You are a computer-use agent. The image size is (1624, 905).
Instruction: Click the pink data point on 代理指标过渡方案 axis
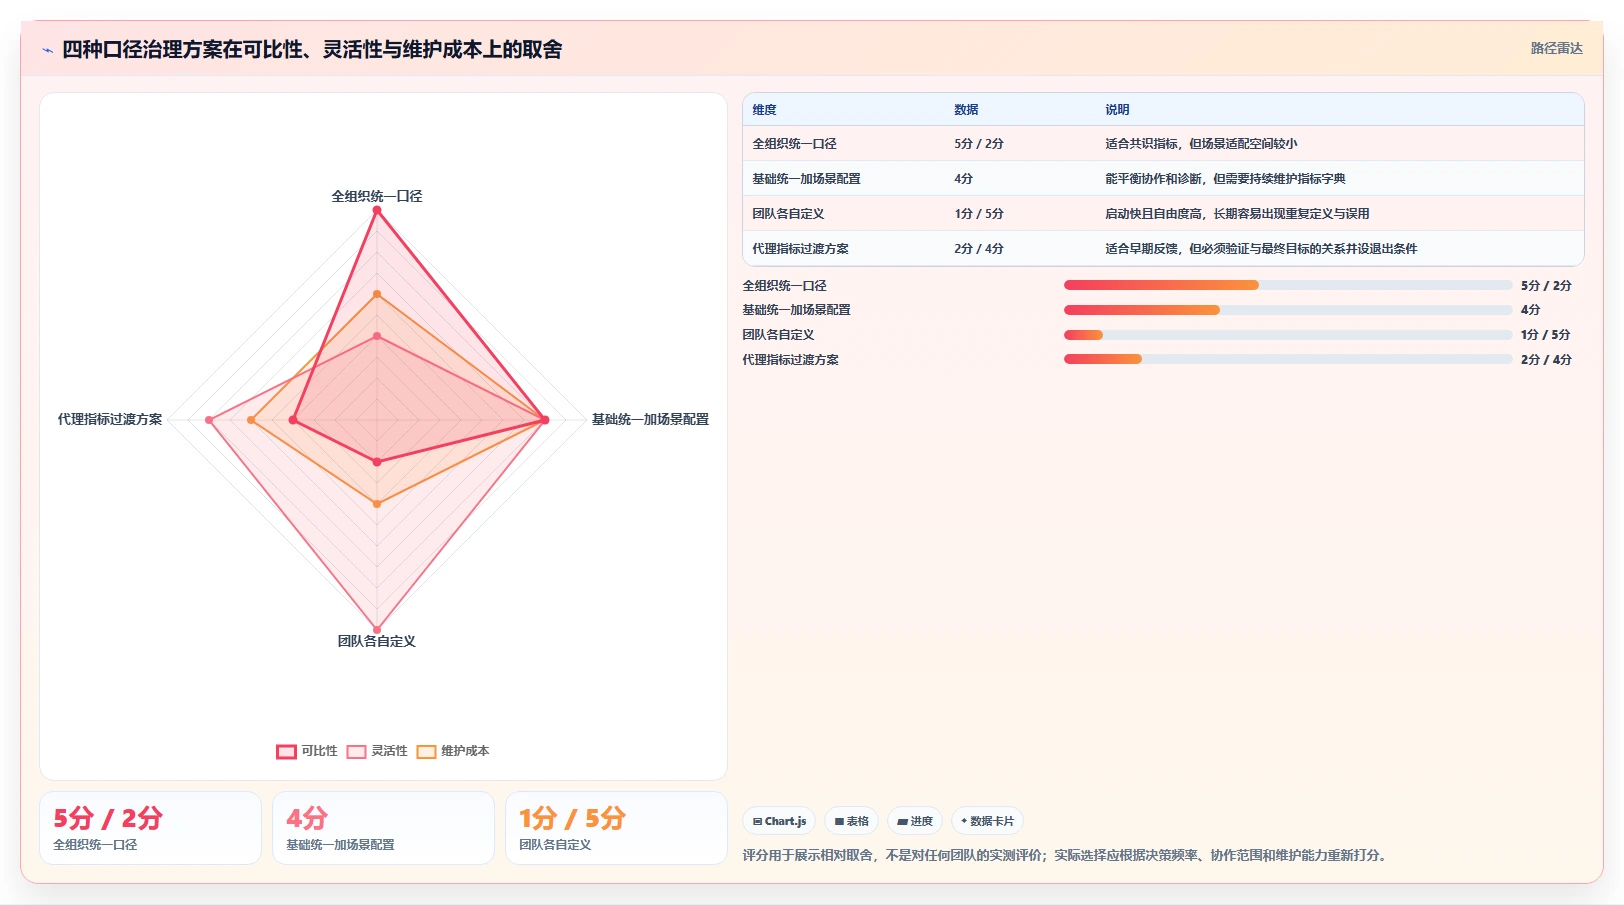tap(209, 420)
